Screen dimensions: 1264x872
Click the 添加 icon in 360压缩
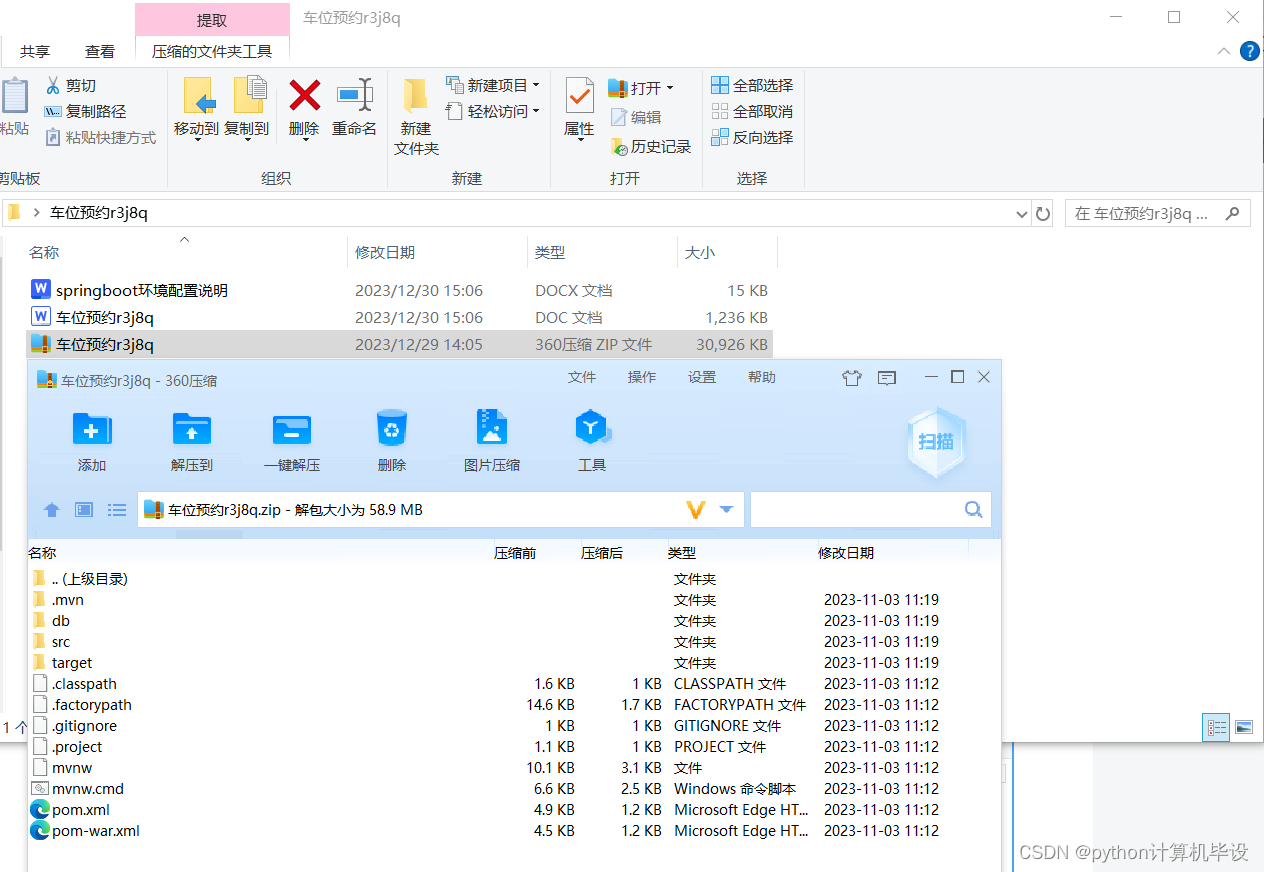92,430
